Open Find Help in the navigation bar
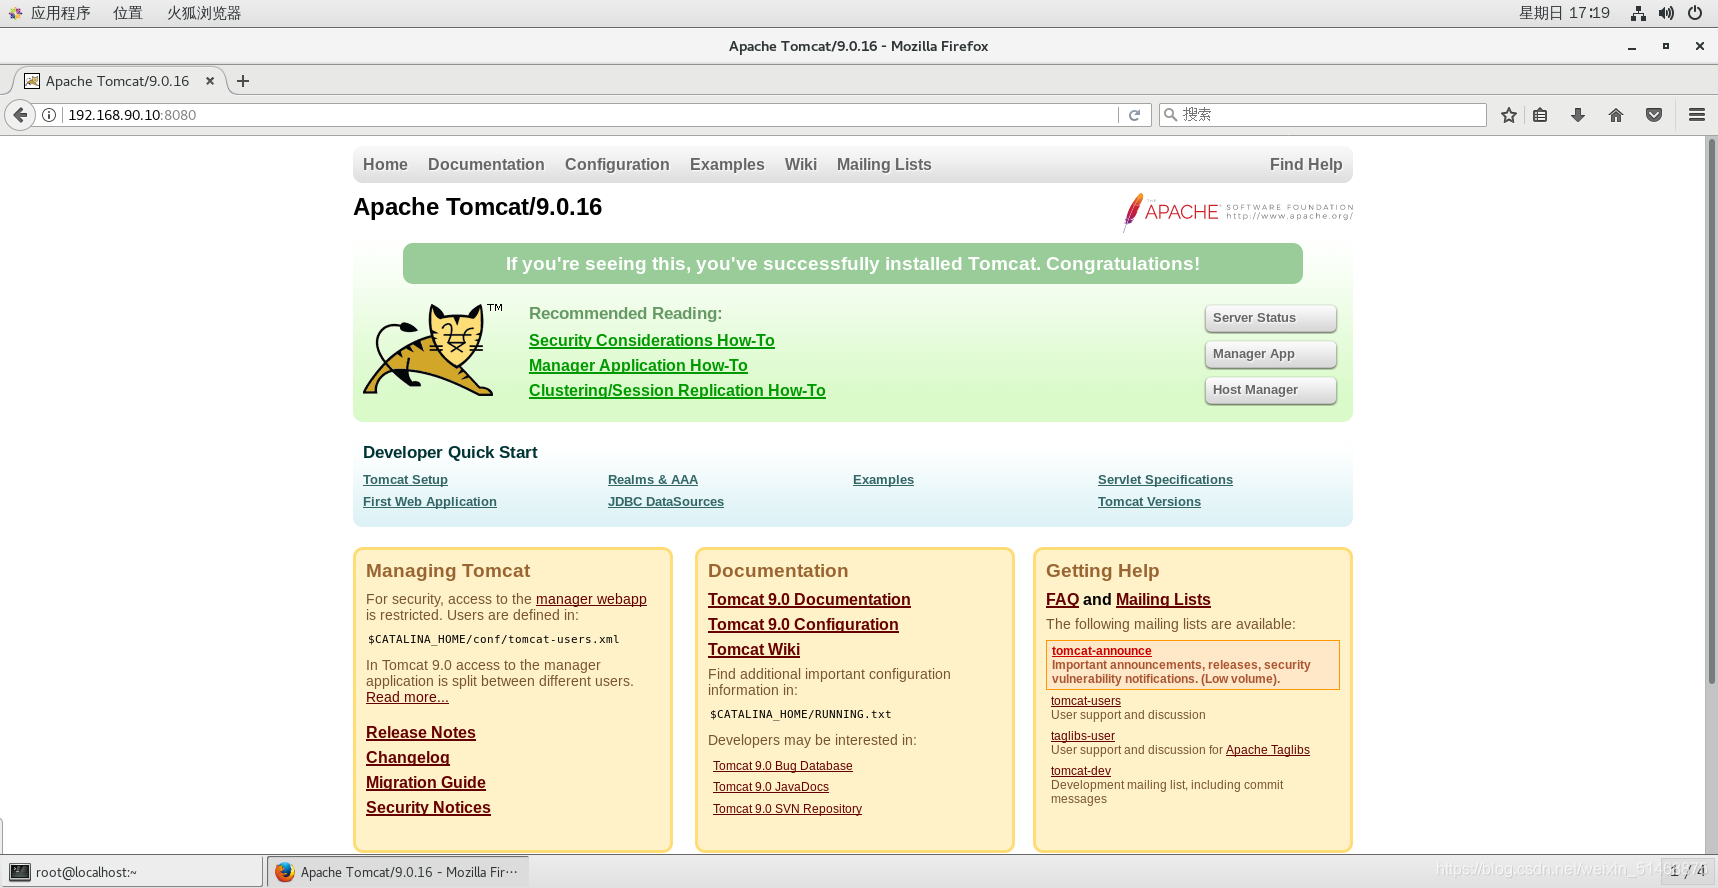 tap(1306, 165)
